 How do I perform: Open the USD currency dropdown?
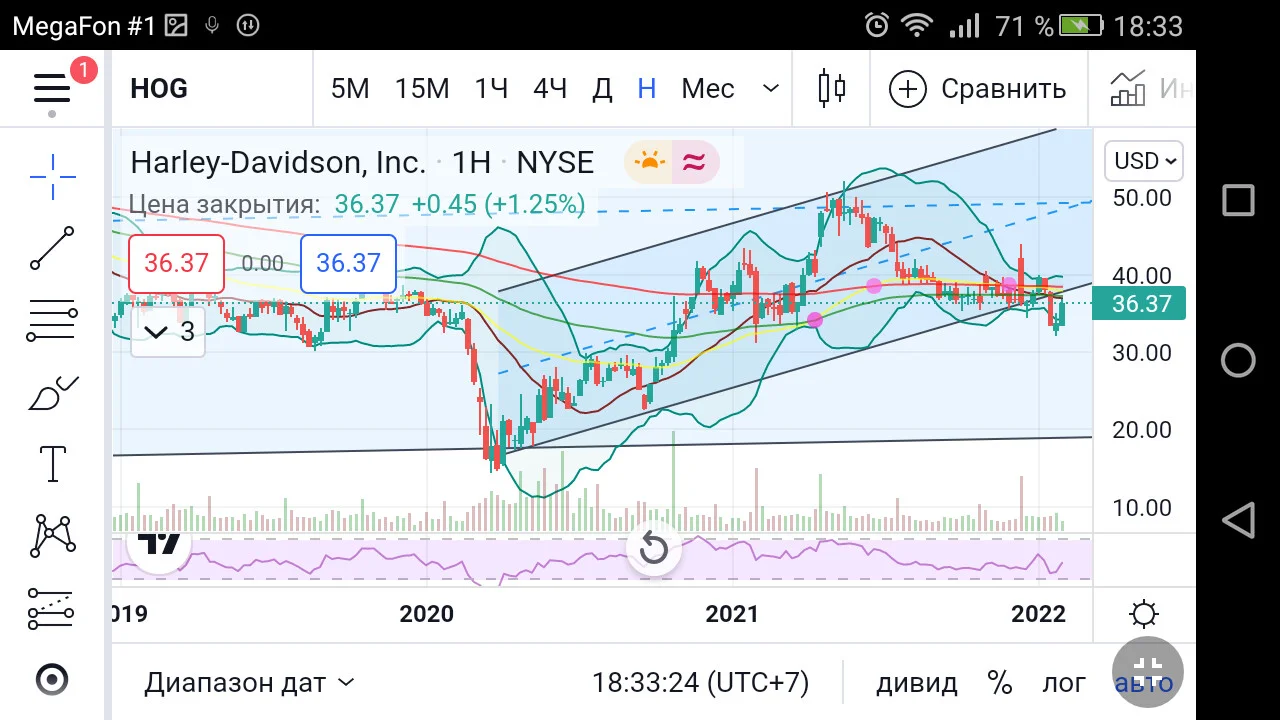[x=1143, y=161]
